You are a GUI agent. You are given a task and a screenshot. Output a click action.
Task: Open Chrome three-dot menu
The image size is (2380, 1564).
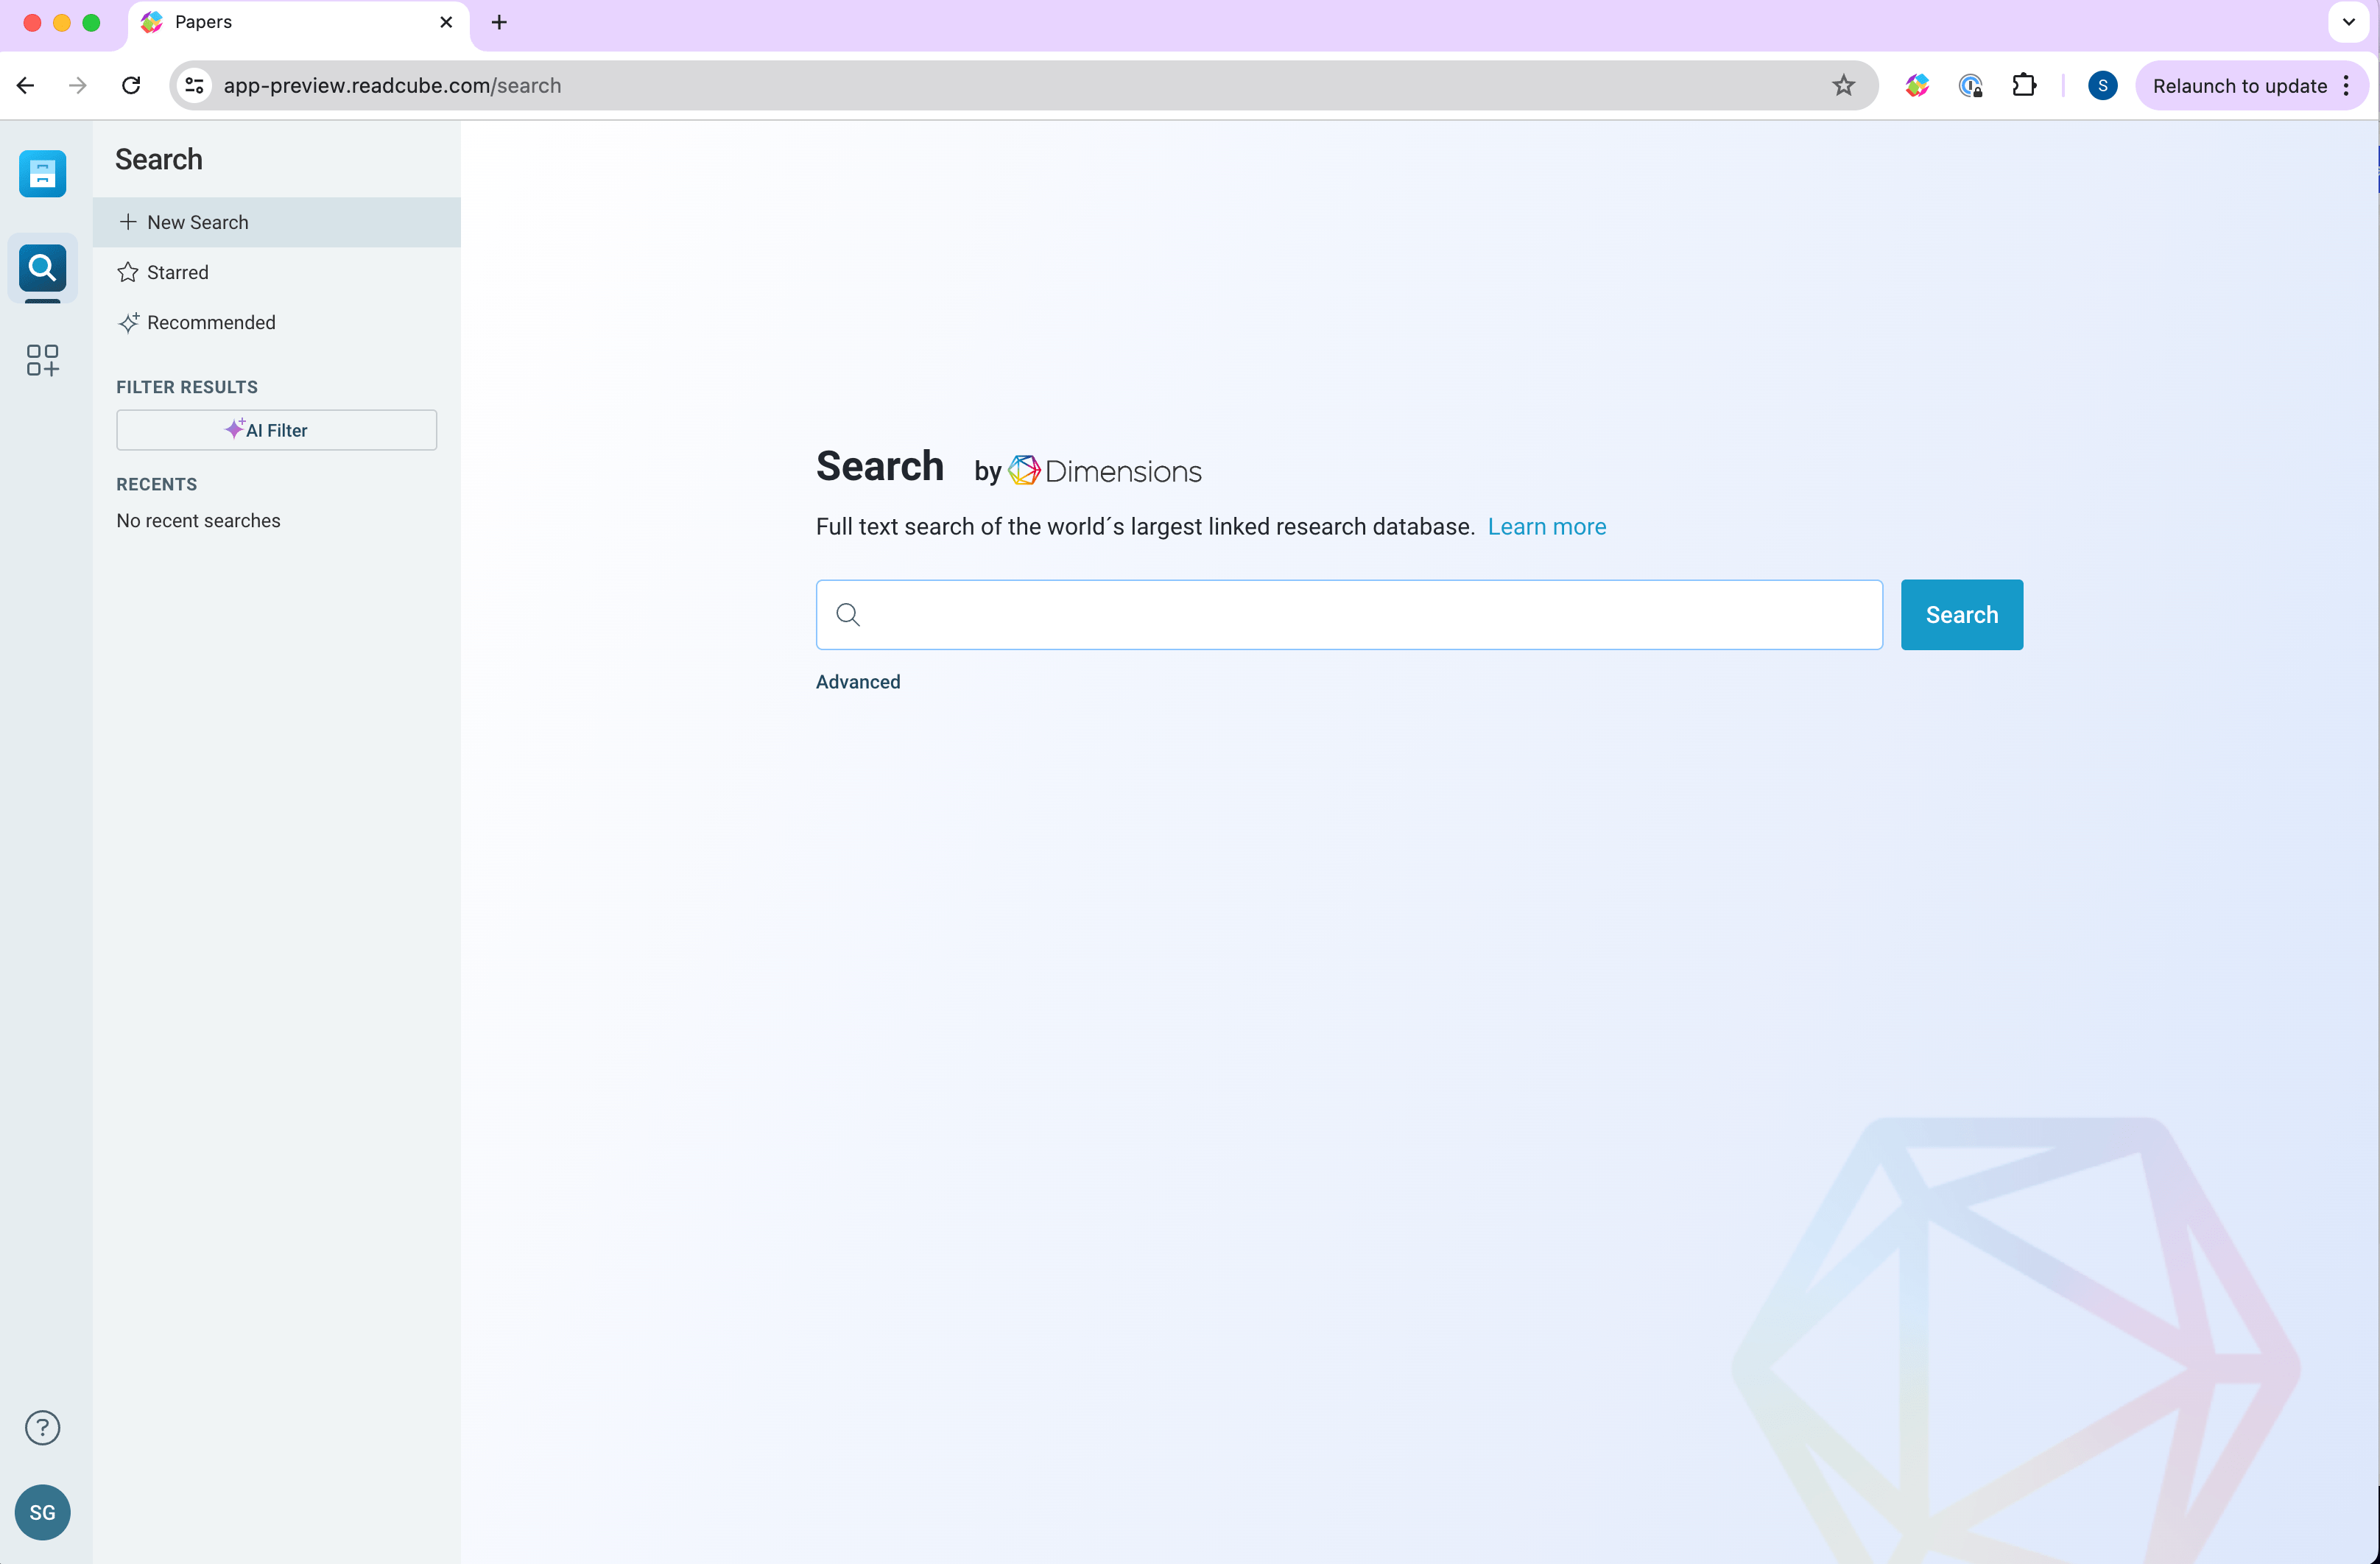click(2346, 86)
